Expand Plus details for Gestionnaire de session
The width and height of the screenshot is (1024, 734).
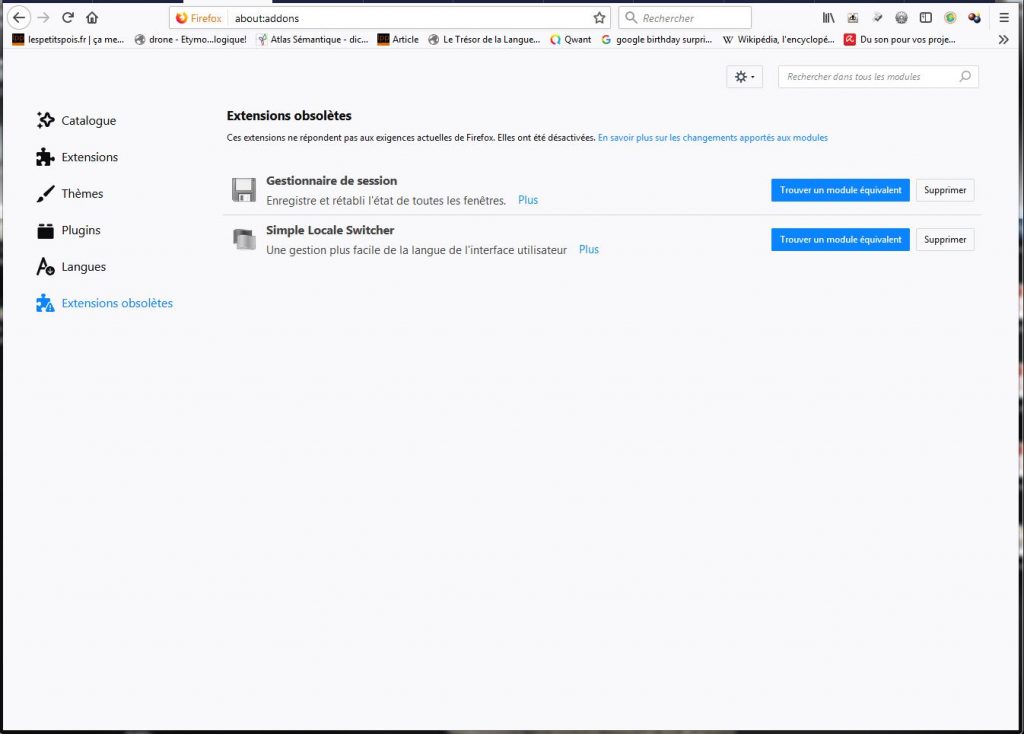pyautogui.click(x=528, y=200)
